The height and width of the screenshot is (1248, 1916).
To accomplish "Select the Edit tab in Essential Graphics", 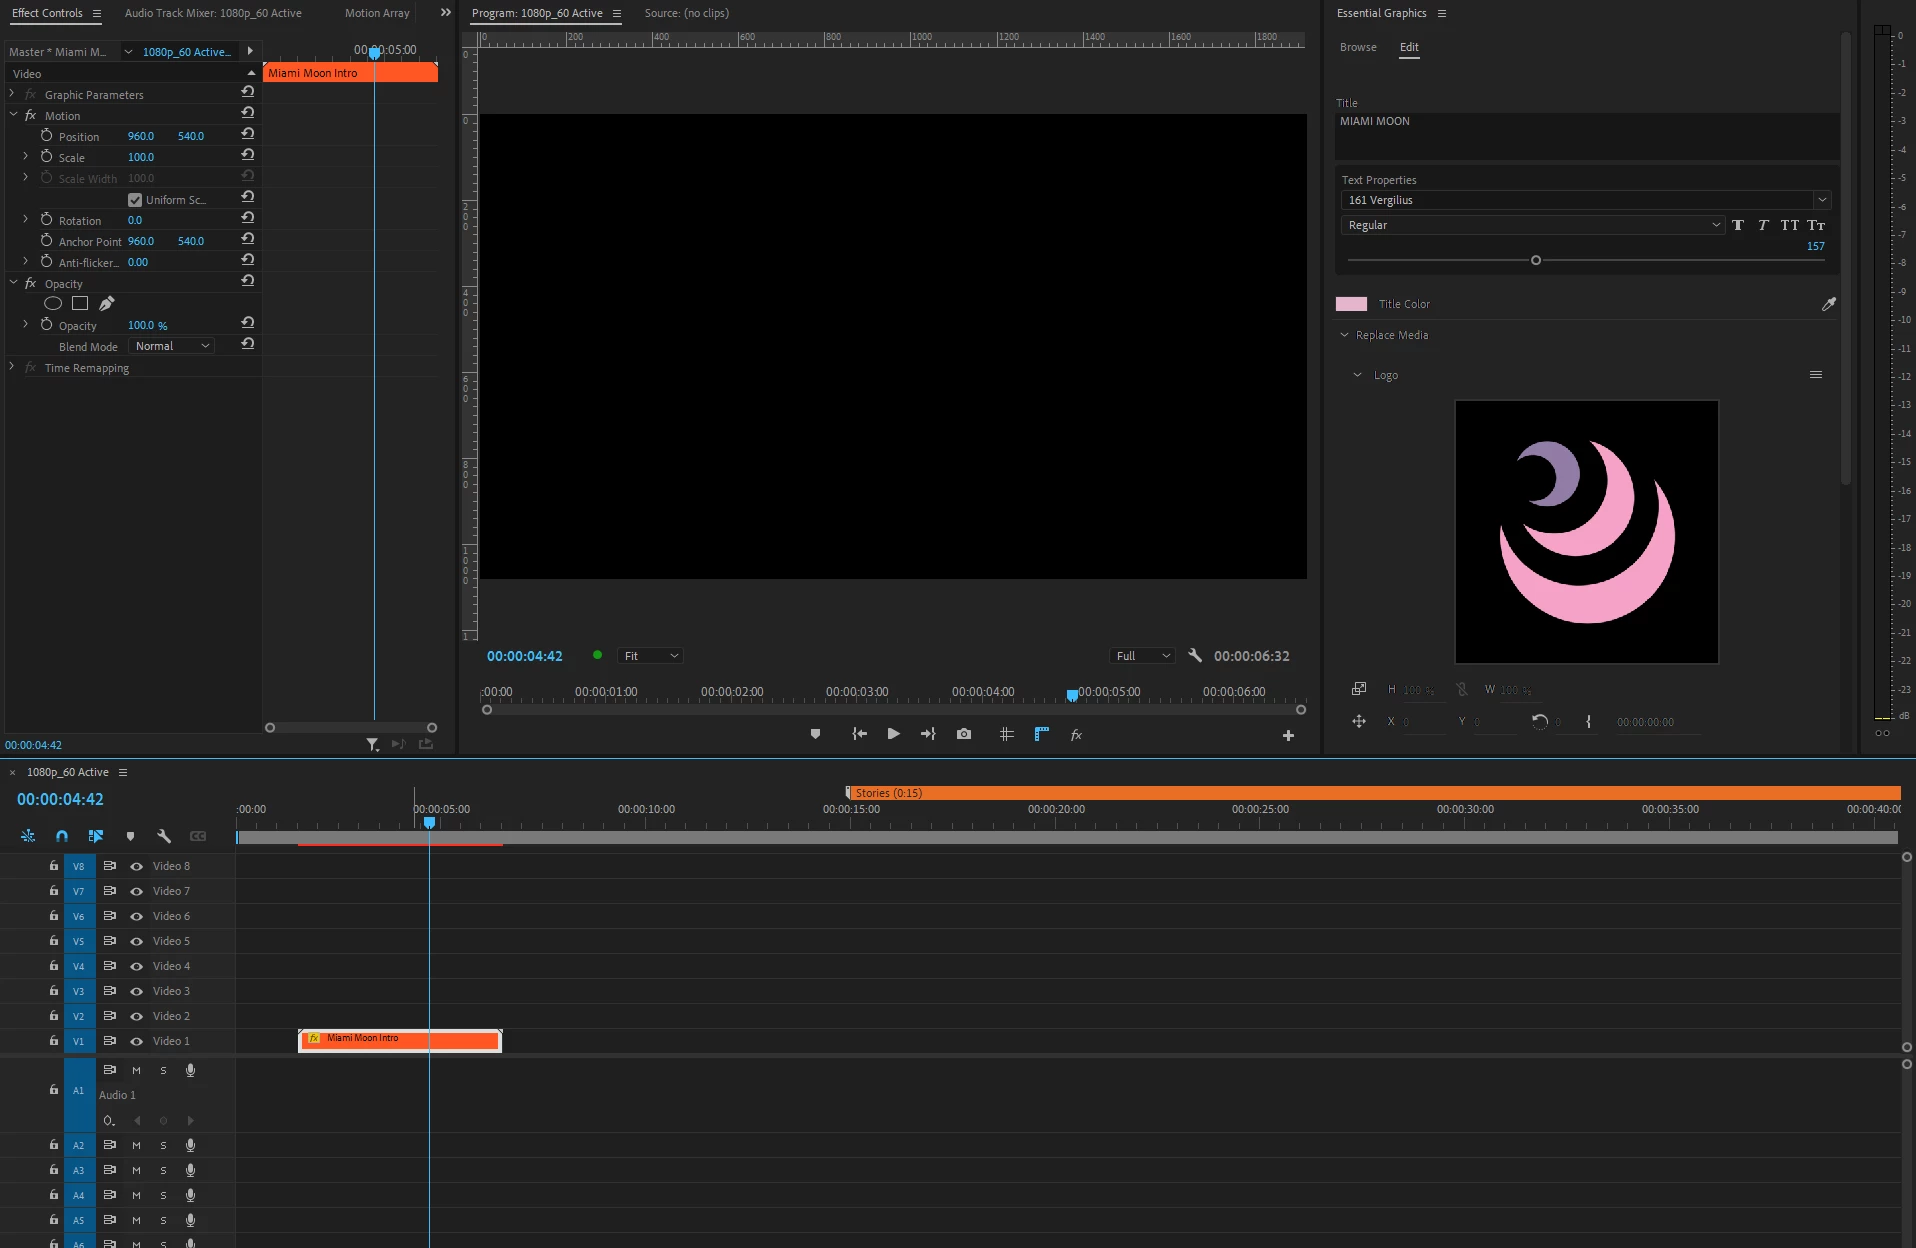I will click(1409, 47).
